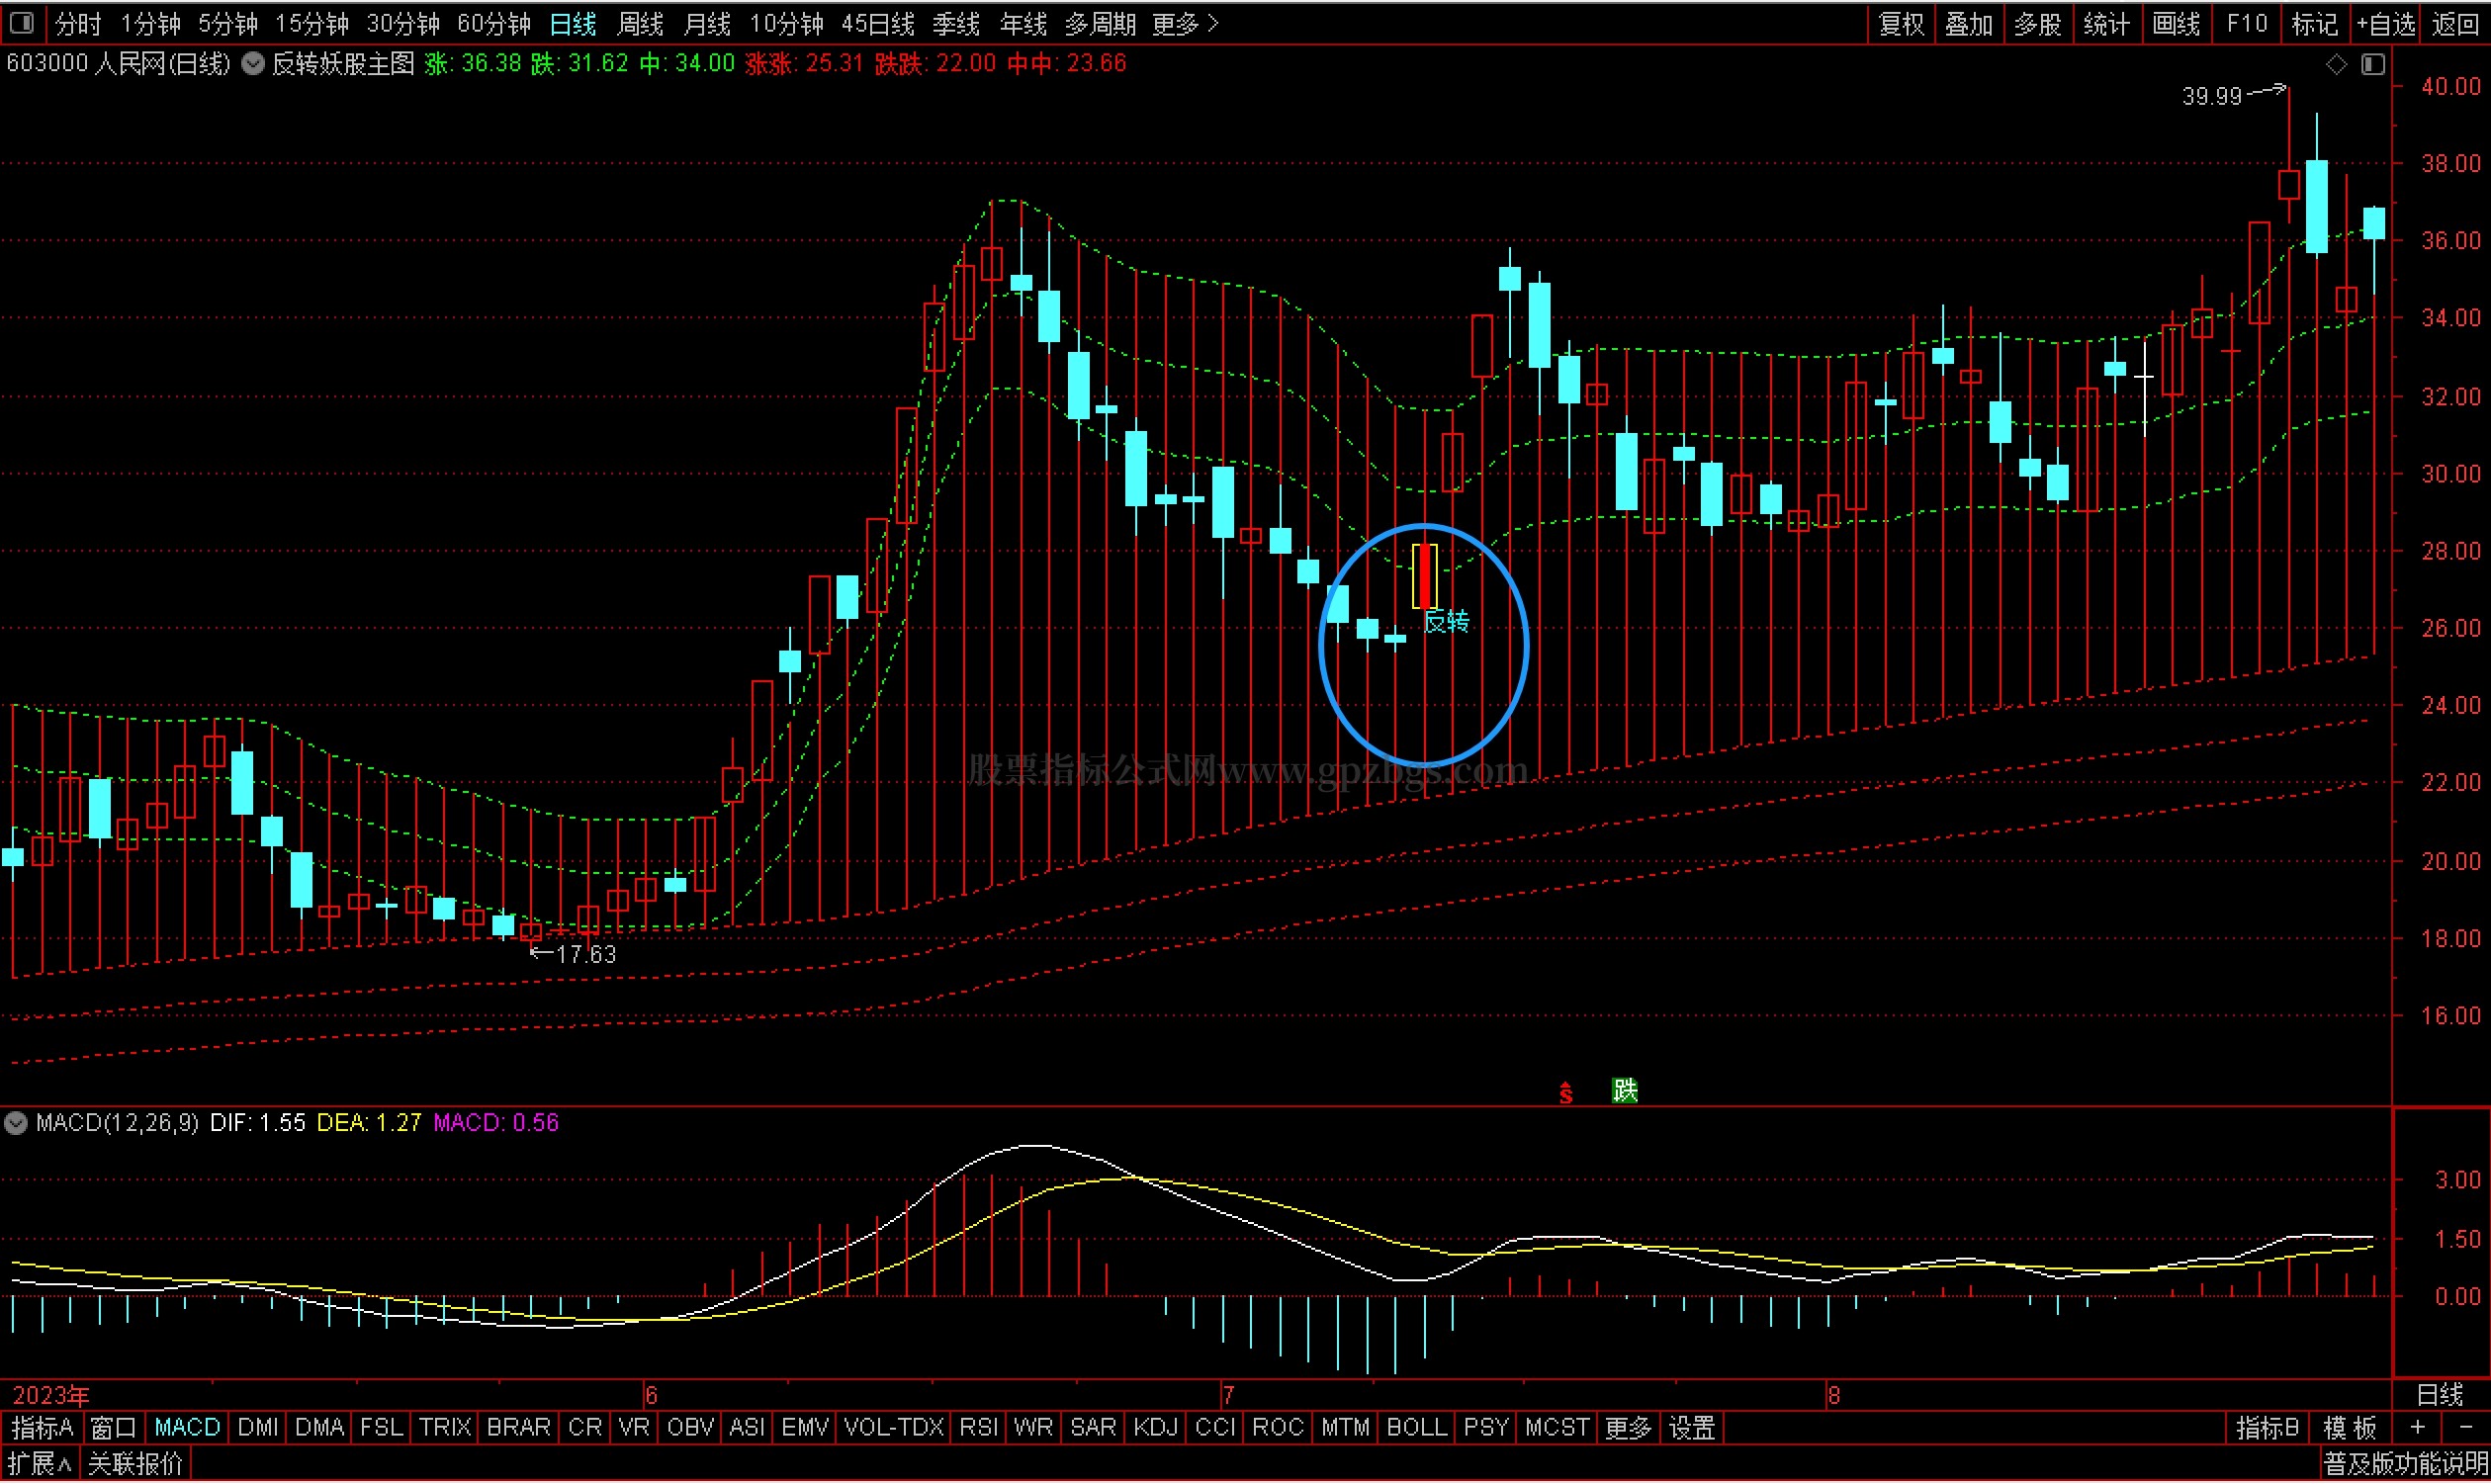Open F10 company info
Viewport: 2491px width, 1484px height.
2247,23
